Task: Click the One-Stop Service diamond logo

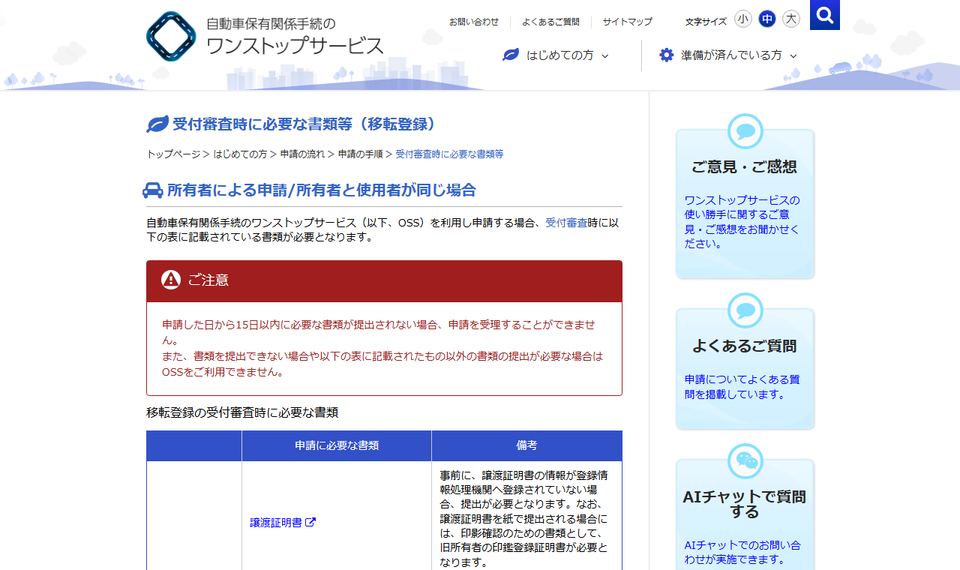Action: point(171,36)
